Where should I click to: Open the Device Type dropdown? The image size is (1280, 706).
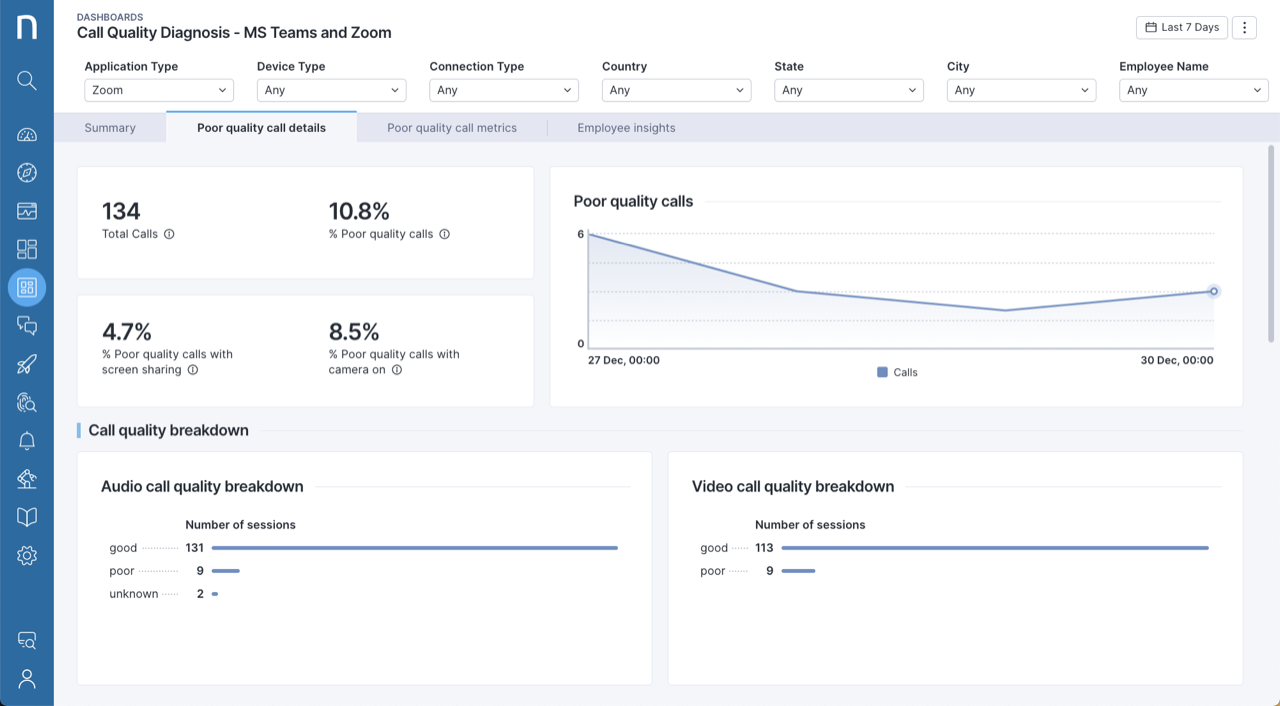pyautogui.click(x=331, y=90)
